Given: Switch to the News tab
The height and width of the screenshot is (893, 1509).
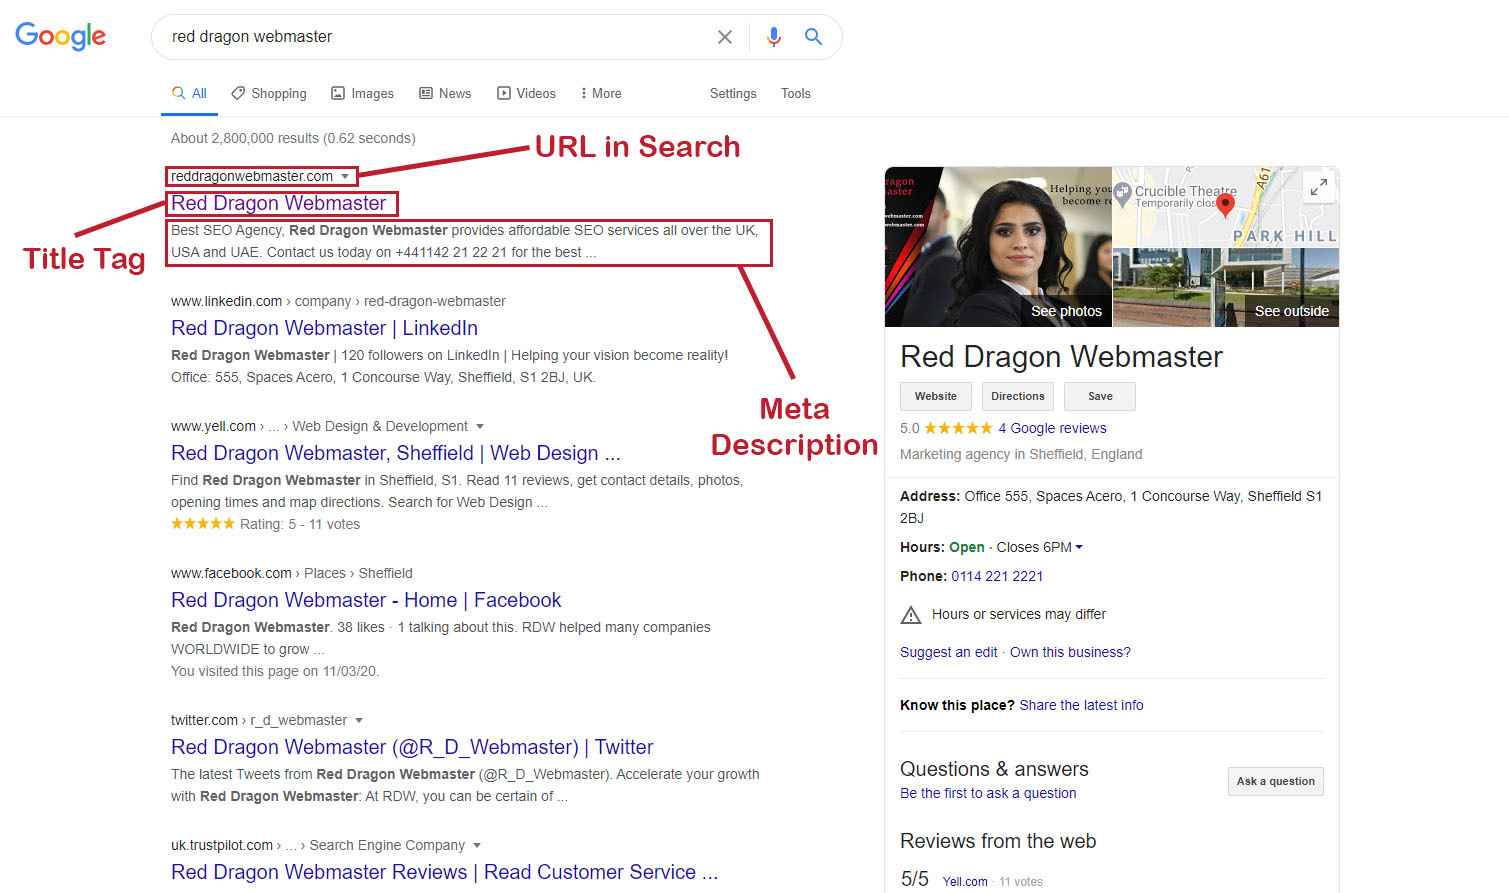Looking at the screenshot, I should (x=445, y=93).
